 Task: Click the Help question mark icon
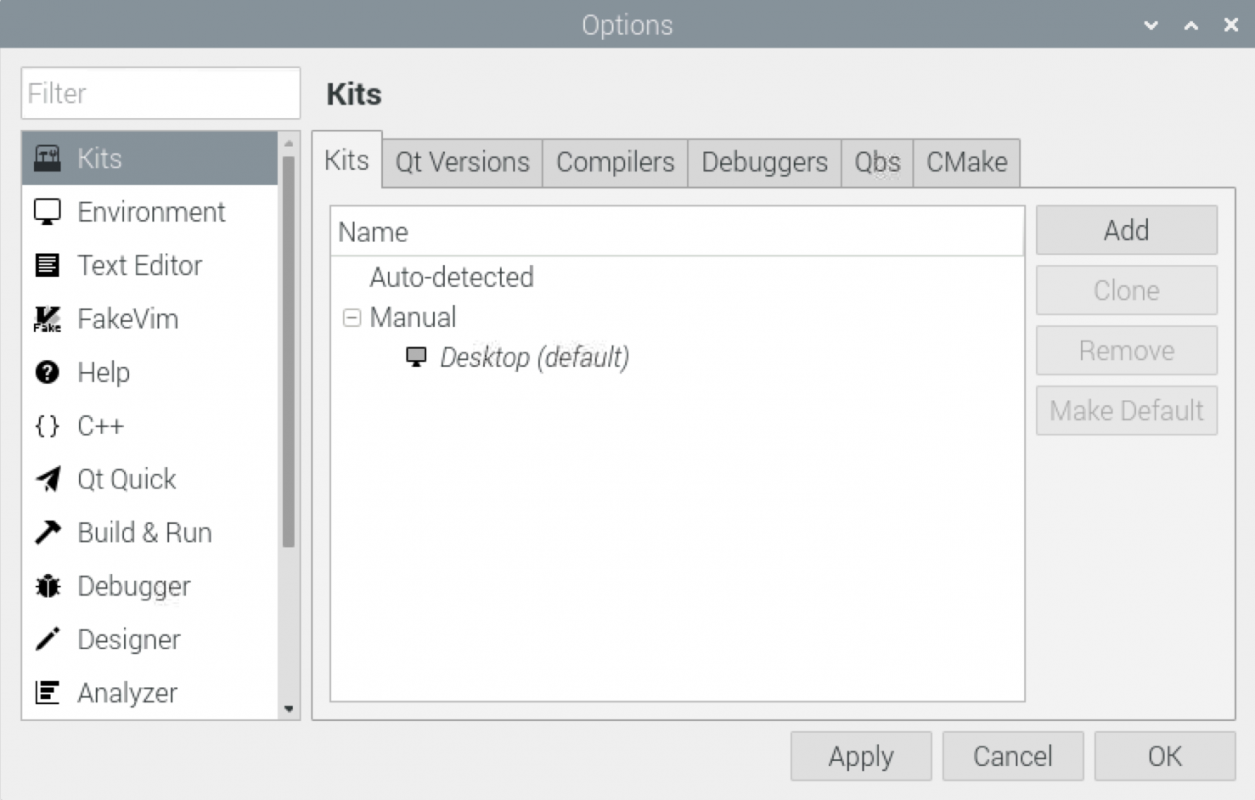tap(47, 373)
